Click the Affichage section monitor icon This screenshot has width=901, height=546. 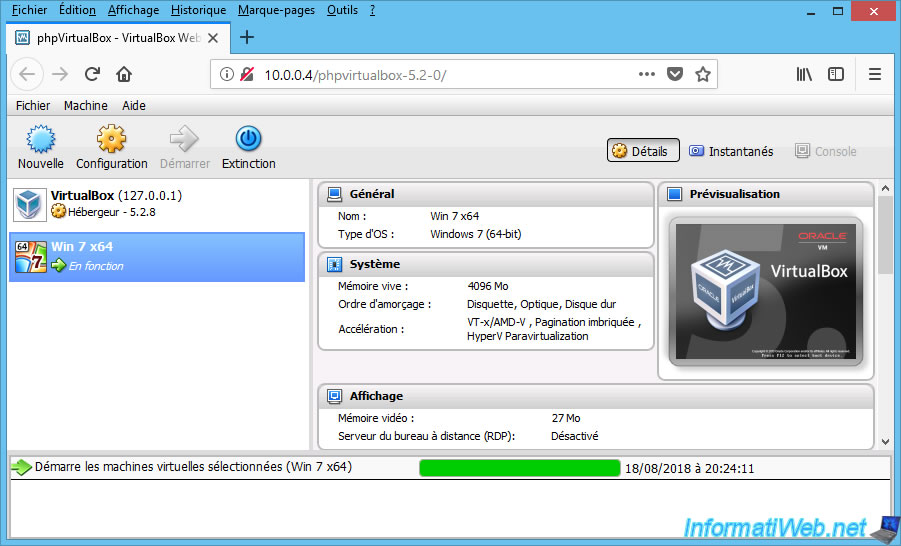click(334, 396)
